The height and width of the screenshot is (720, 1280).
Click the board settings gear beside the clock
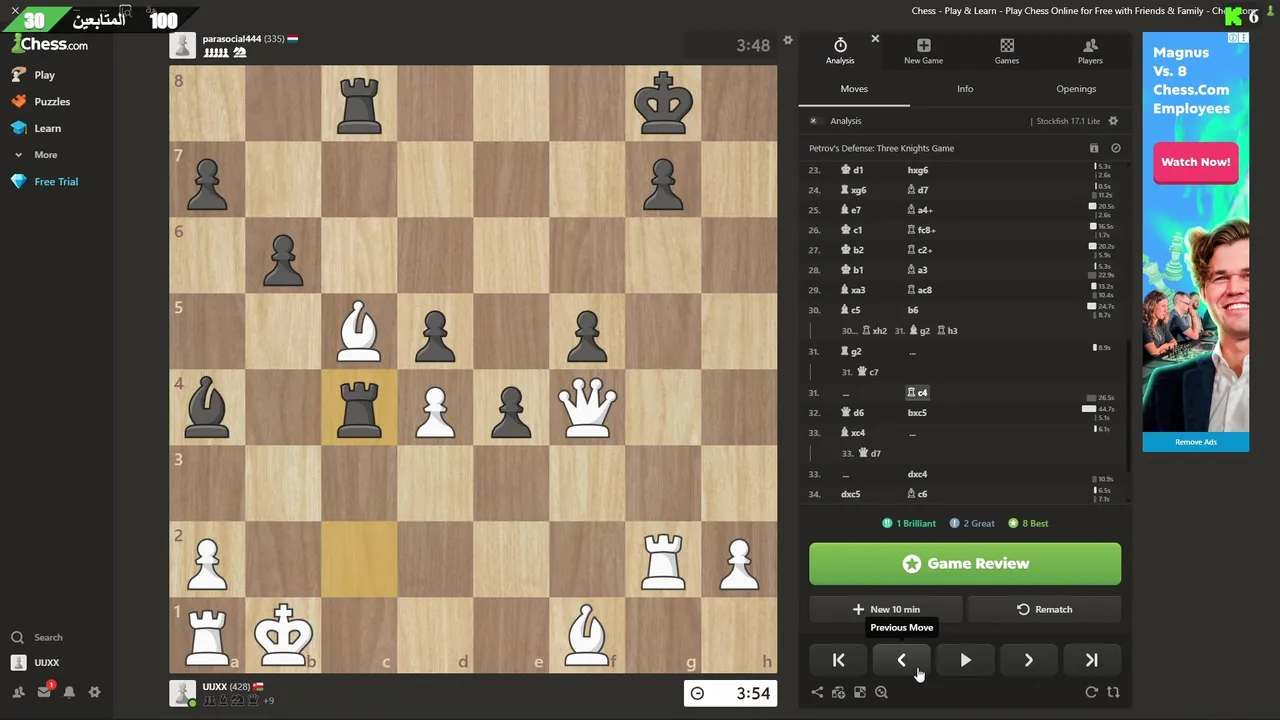[x=787, y=40]
